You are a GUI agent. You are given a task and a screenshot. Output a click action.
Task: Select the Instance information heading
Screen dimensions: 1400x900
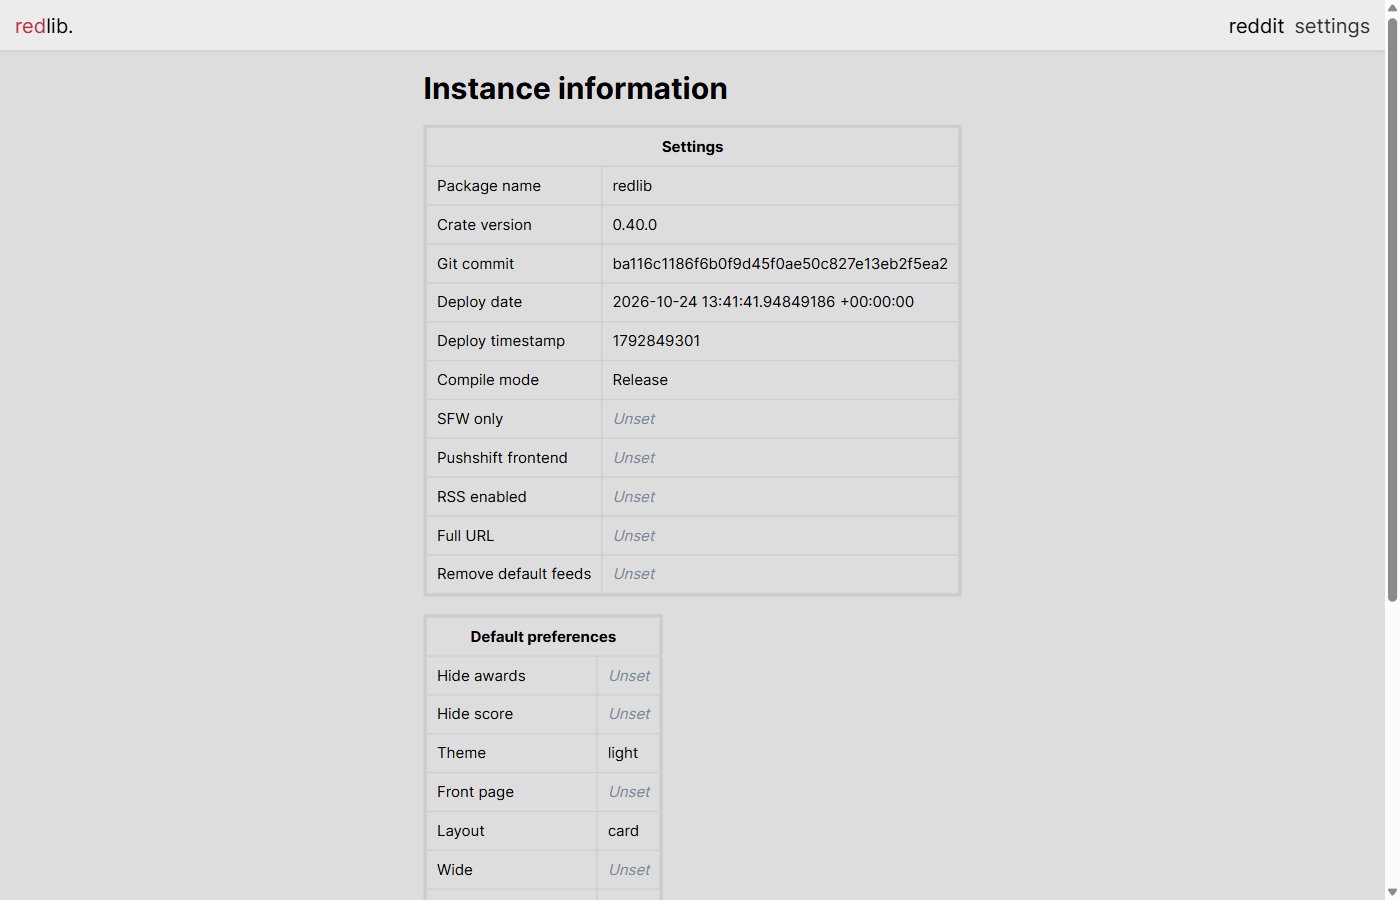(x=575, y=88)
